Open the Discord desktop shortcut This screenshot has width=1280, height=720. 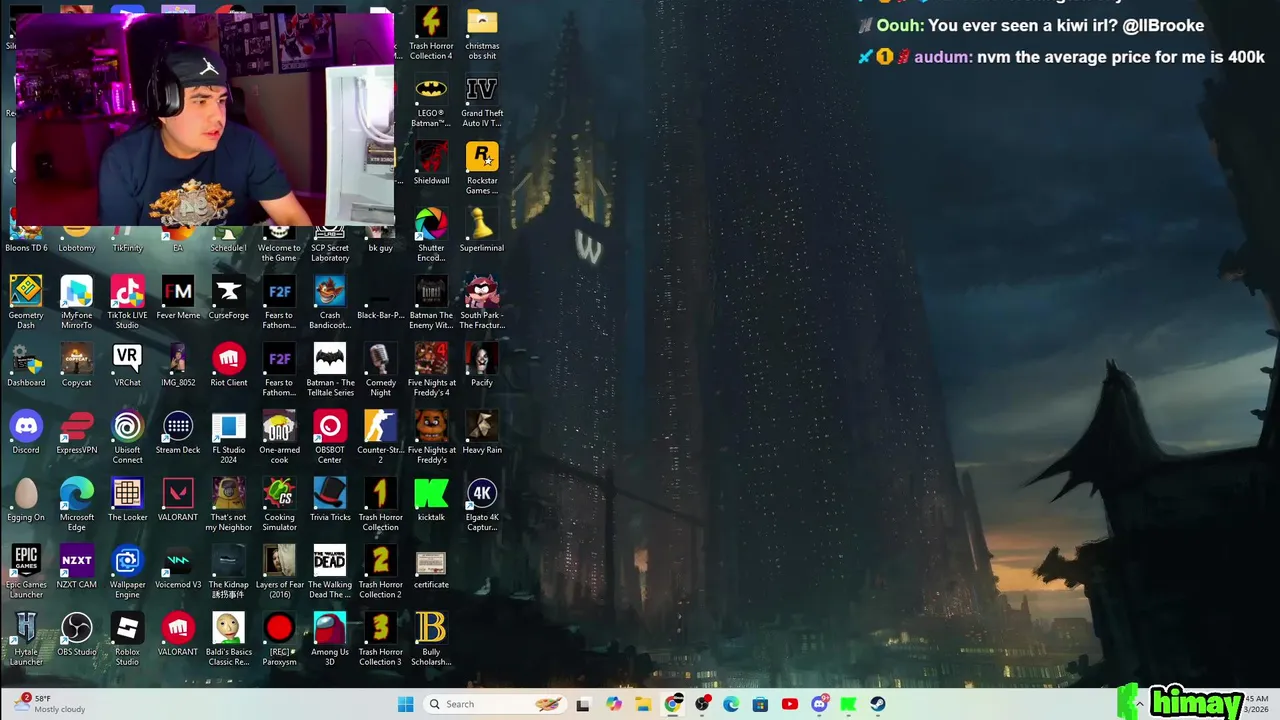pyautogui.click(x=26, y=431)
